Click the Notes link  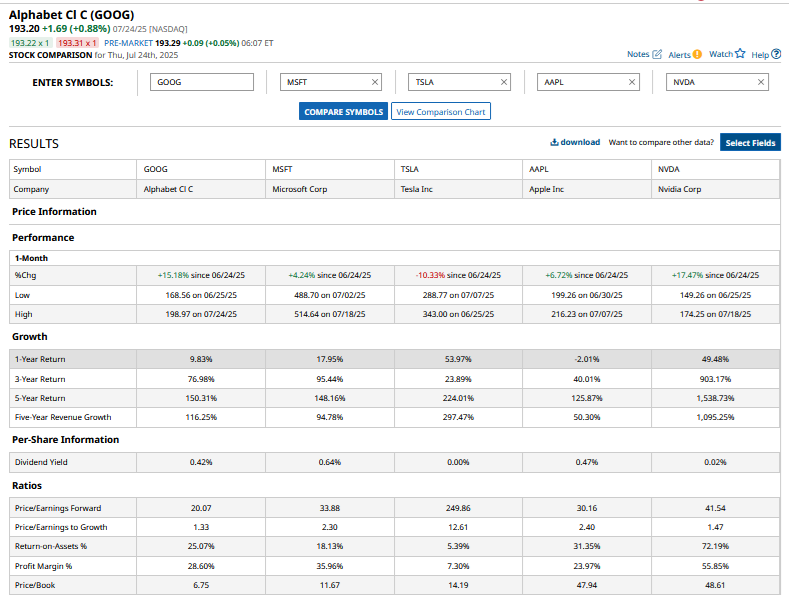pyautogui.click(x=638, y=54)
